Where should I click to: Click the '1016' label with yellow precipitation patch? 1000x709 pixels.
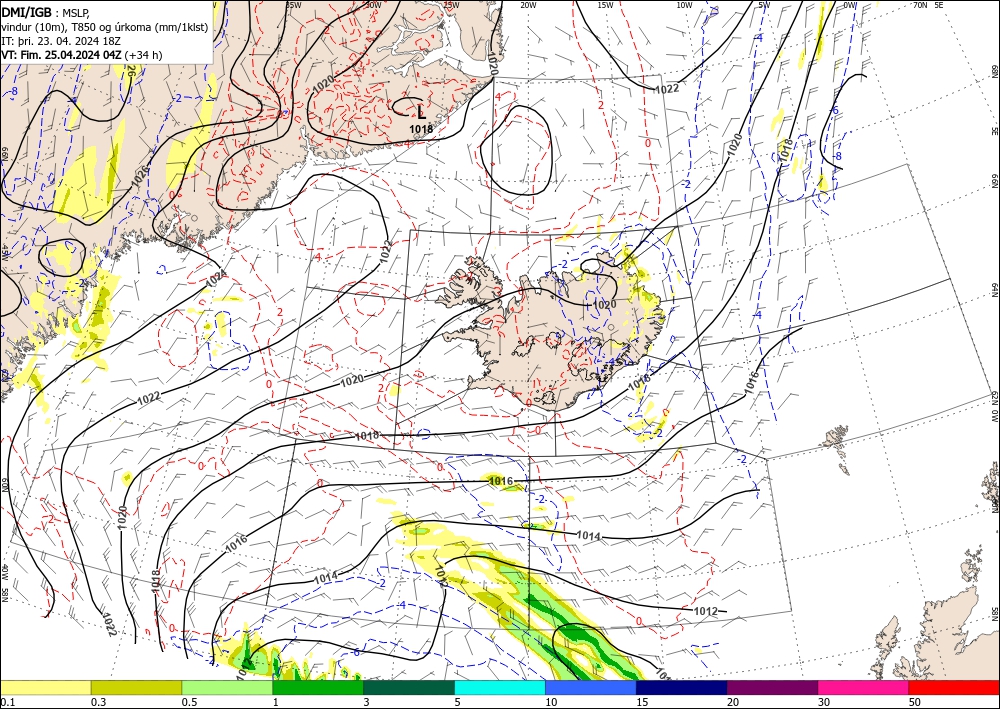501,481
